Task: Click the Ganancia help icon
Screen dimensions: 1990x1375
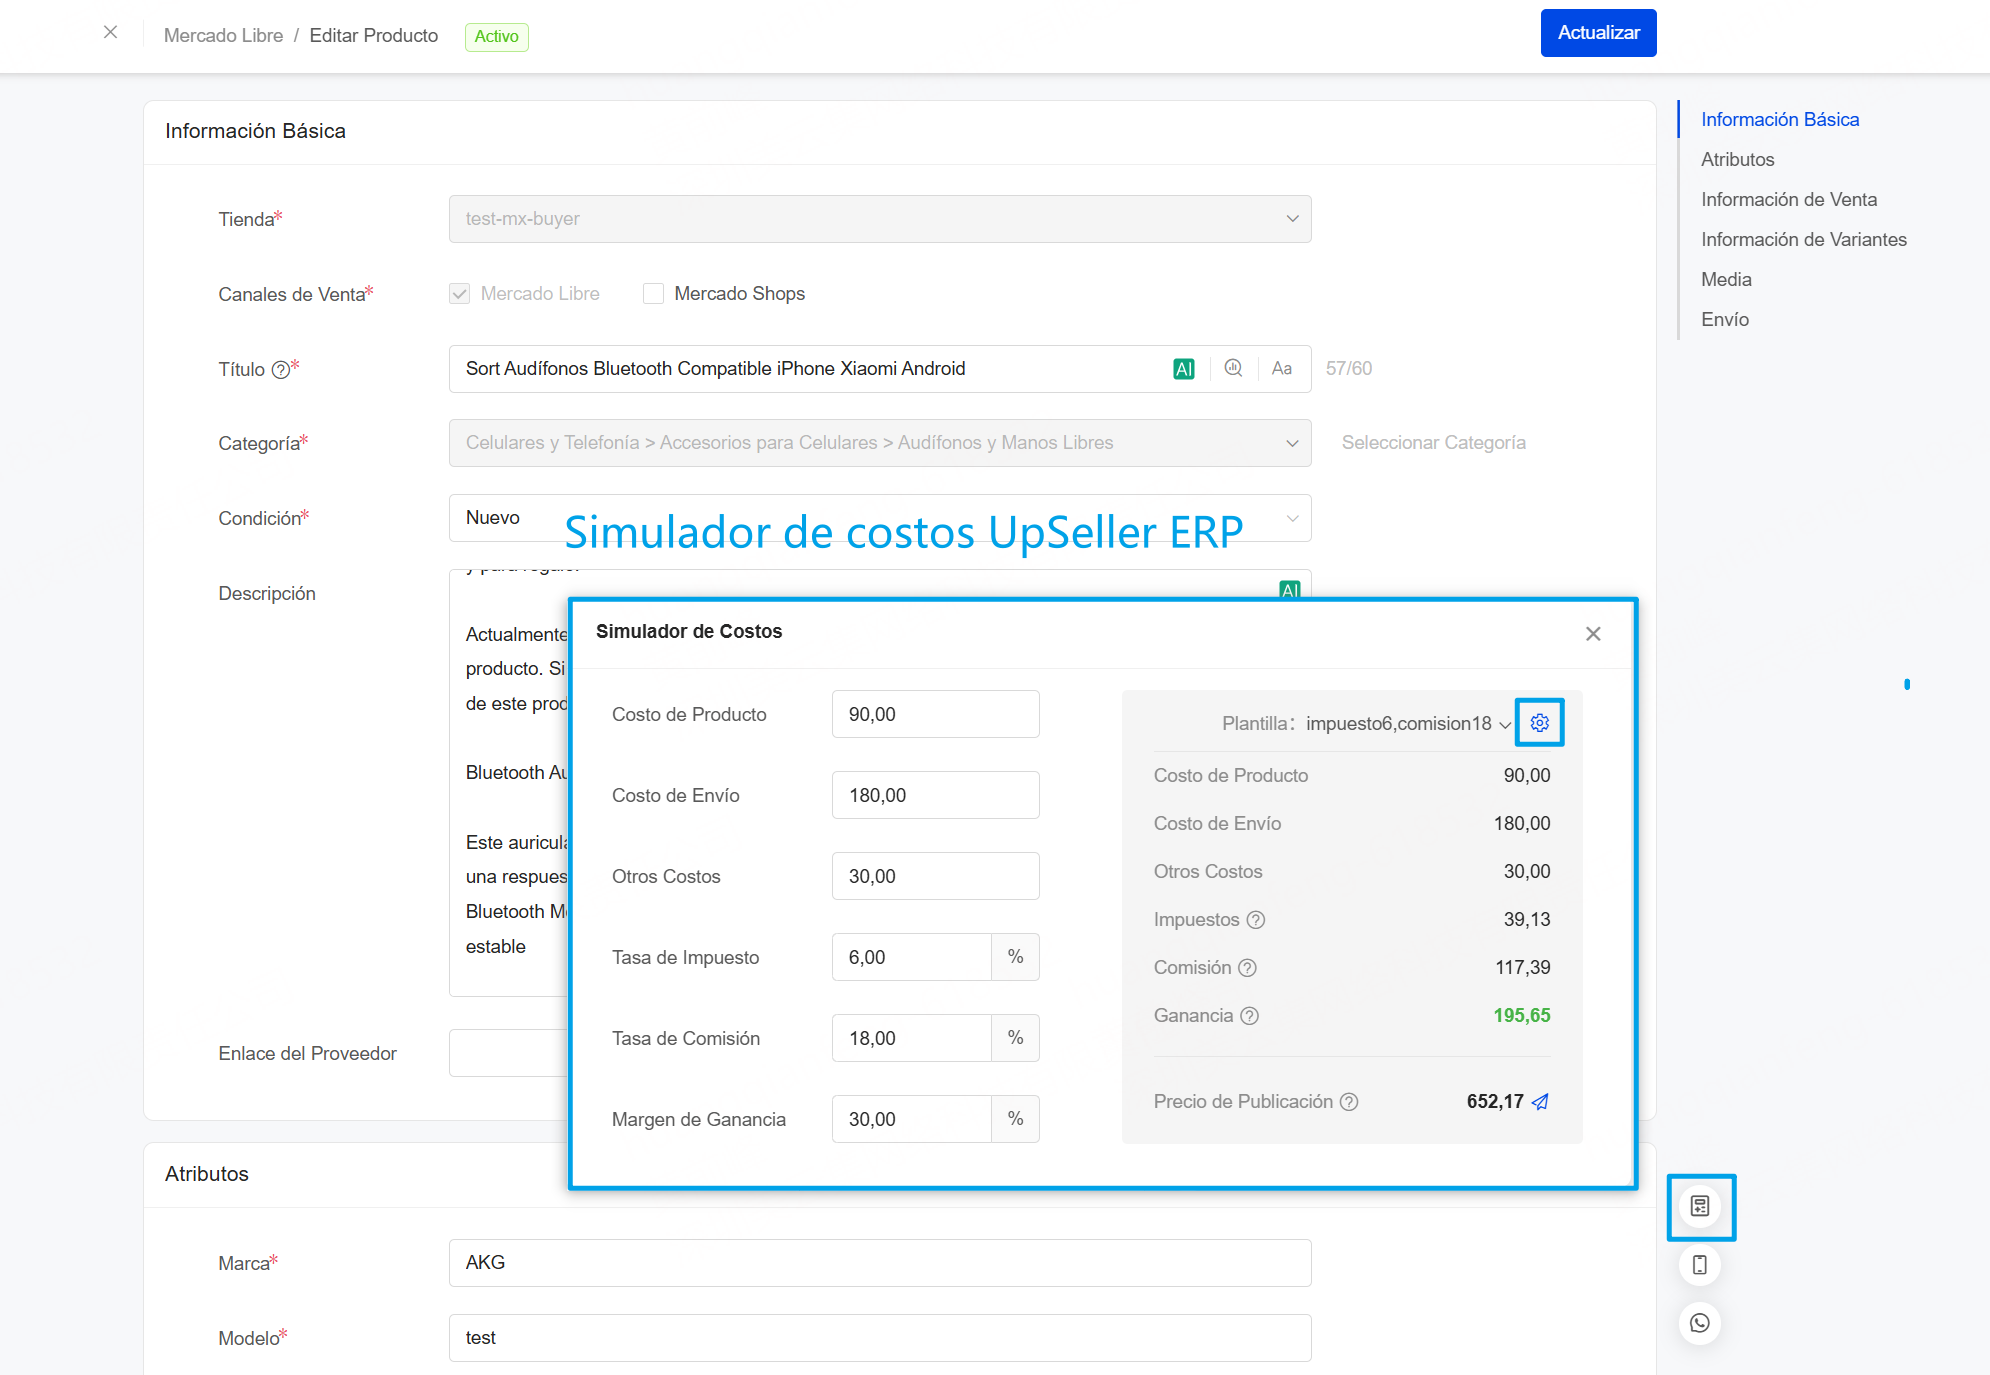Action: pyautogui.click(x=1250, y=1015)
